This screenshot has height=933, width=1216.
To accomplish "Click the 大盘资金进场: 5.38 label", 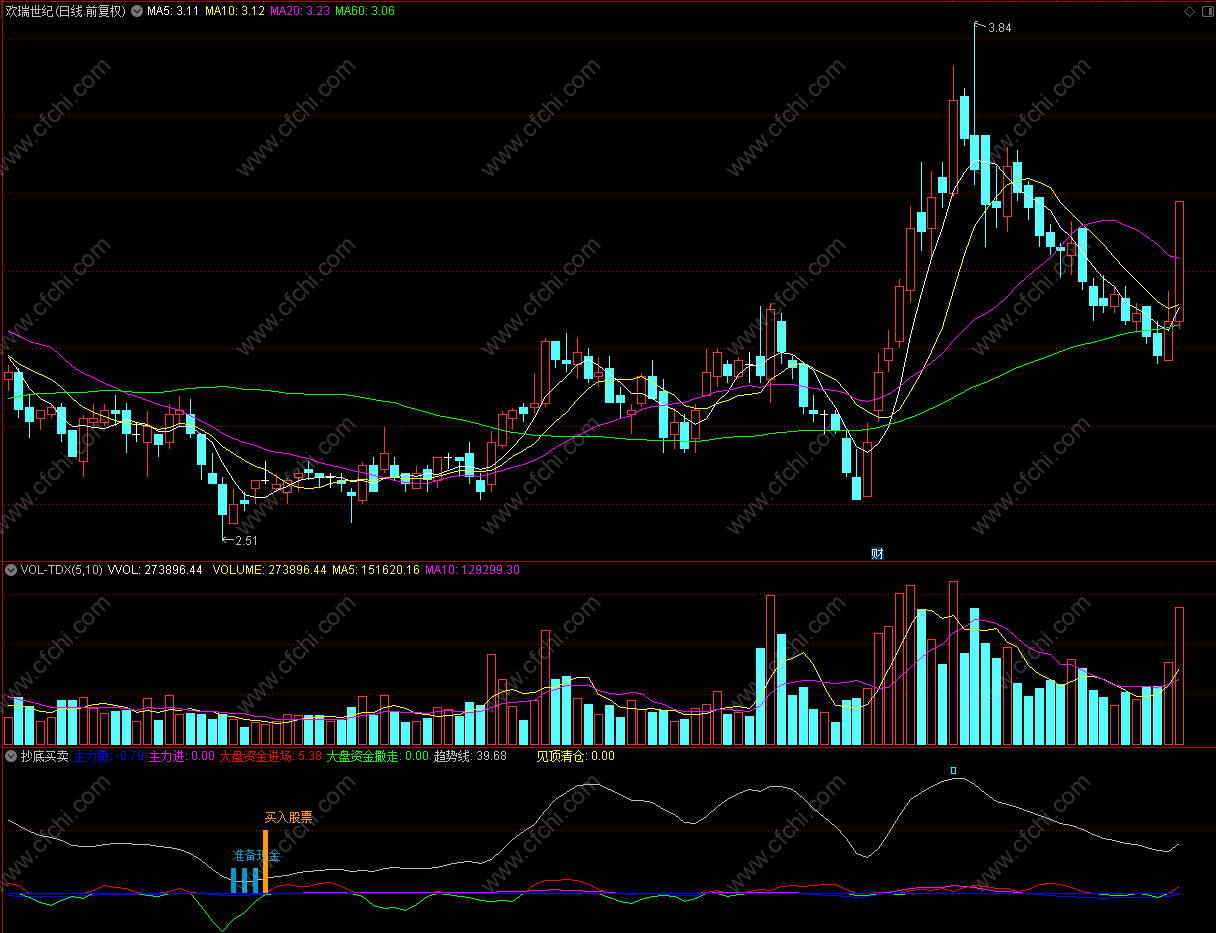I will [x=270, y=756].
